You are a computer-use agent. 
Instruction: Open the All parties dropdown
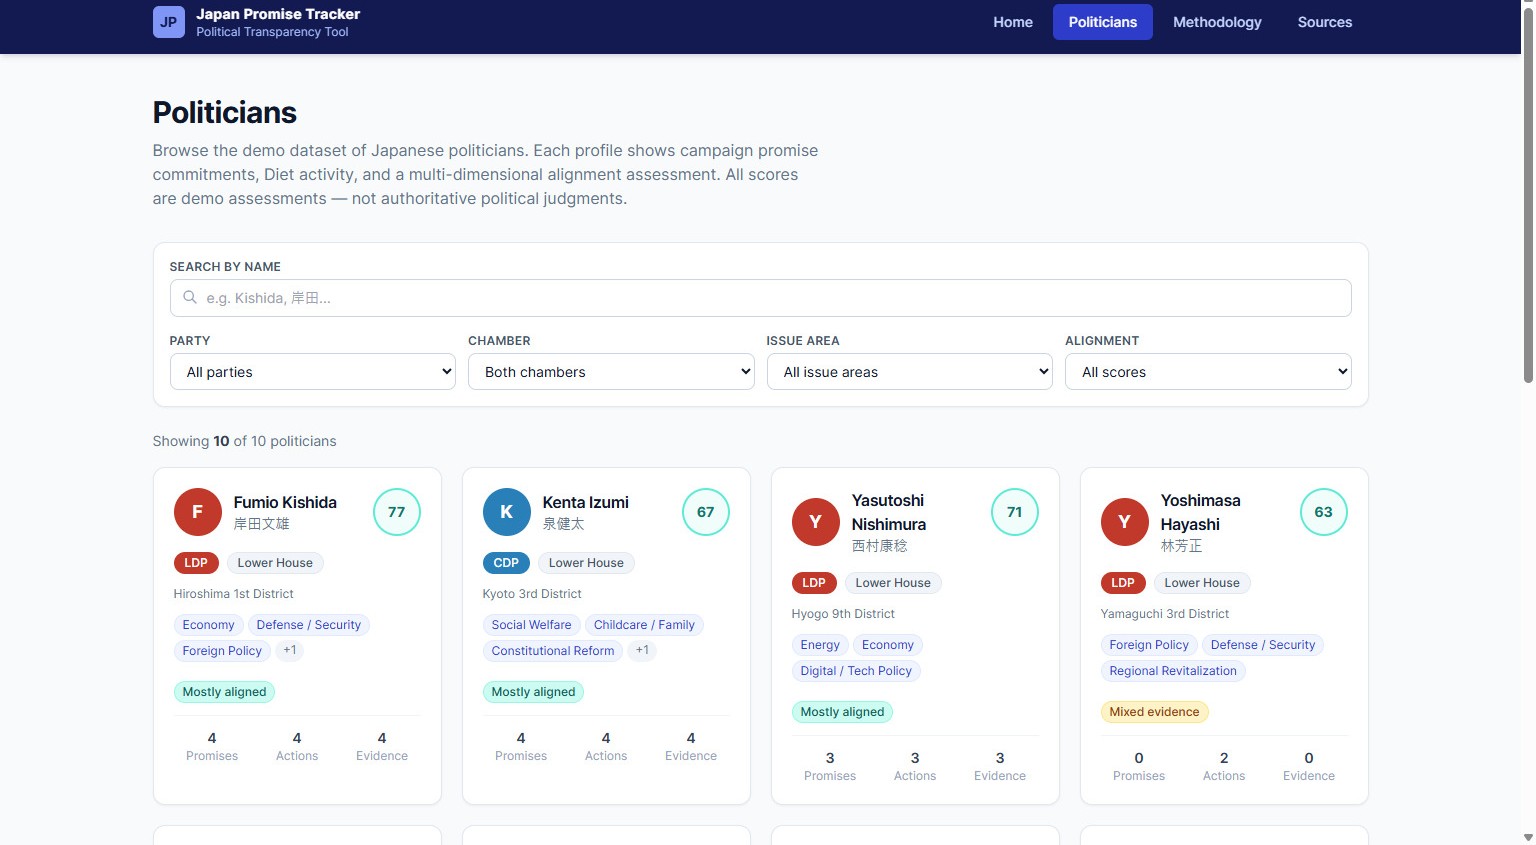tap(312, 371)
